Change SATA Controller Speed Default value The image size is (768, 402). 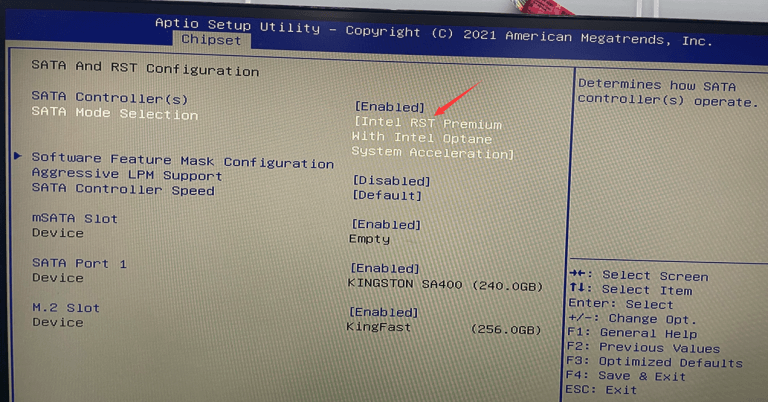coord(387,195)
